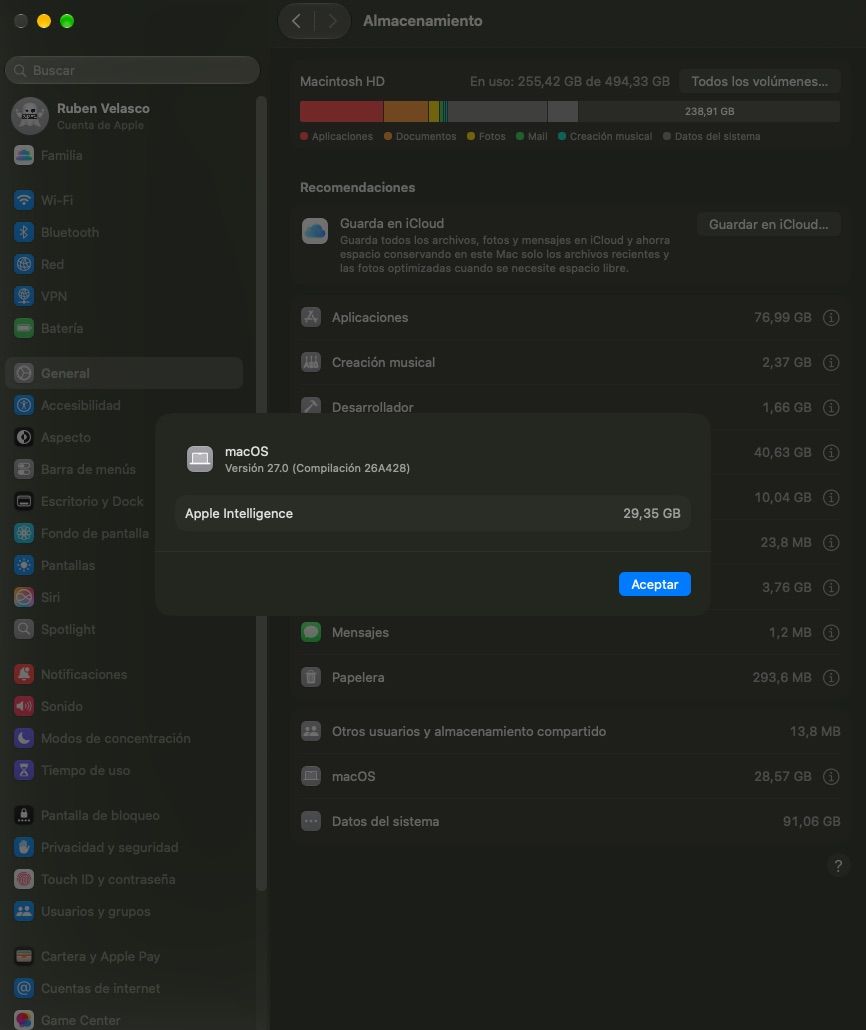This screenshot has height=1030, width=866.
Task: Open the Batería sidebar icon
Action: (24, 328)
